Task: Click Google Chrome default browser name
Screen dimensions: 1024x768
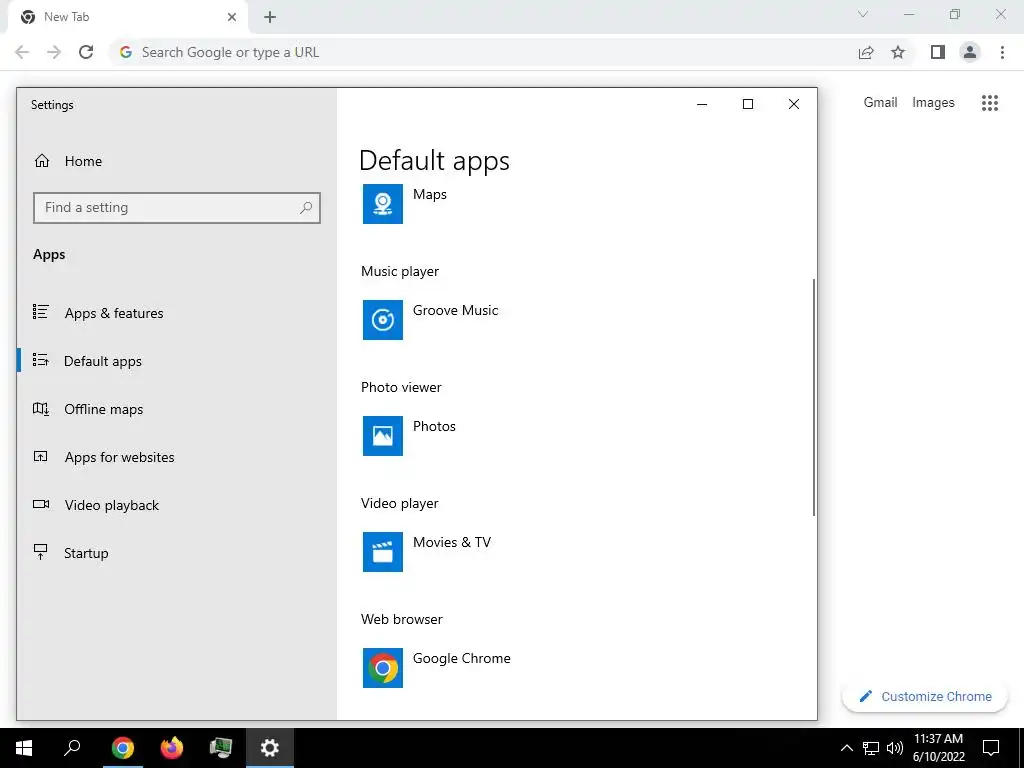Action: 462,658
